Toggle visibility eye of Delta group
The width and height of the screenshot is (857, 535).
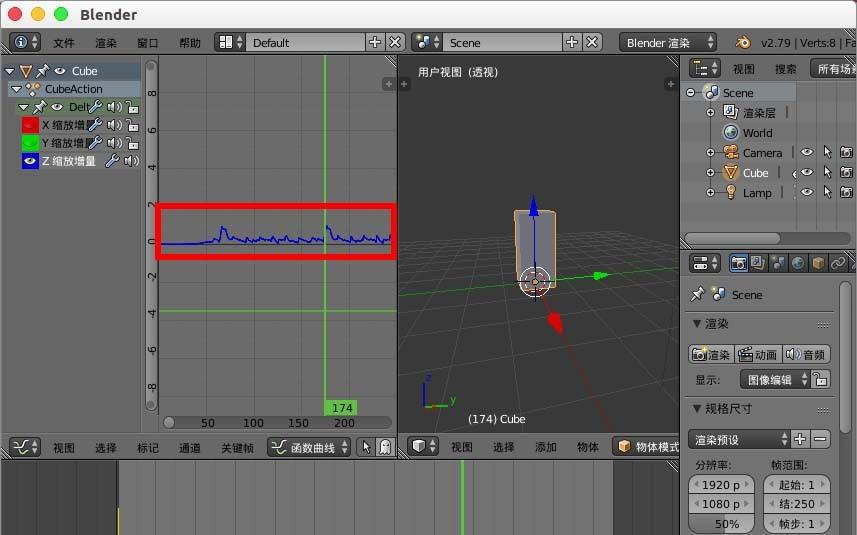pyautogui.click(x=57, y=107)
